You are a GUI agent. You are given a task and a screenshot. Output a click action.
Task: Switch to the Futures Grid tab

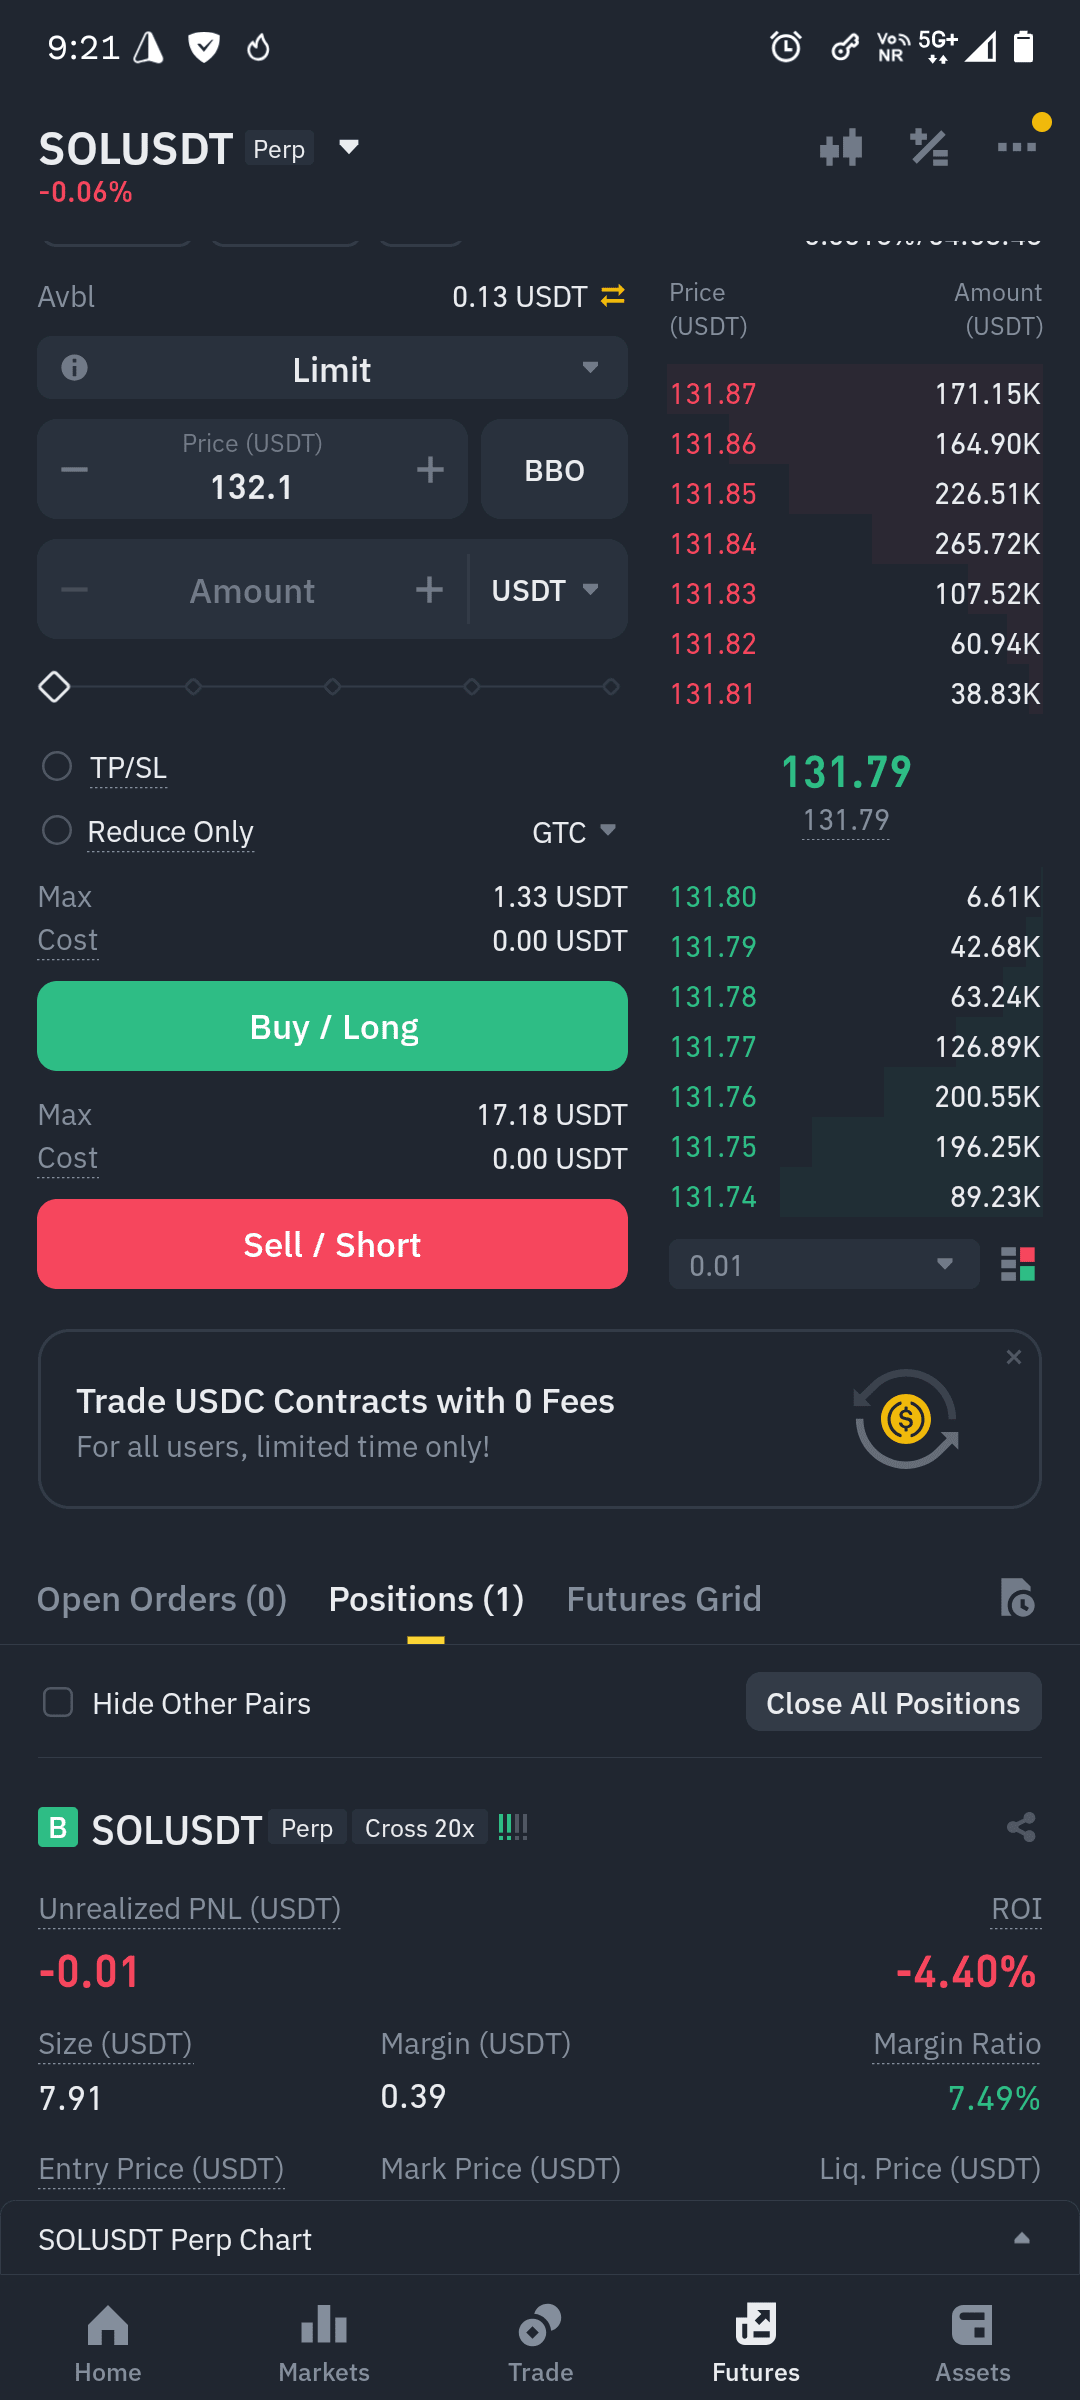pyautogui.click(x=664, y=1598)
